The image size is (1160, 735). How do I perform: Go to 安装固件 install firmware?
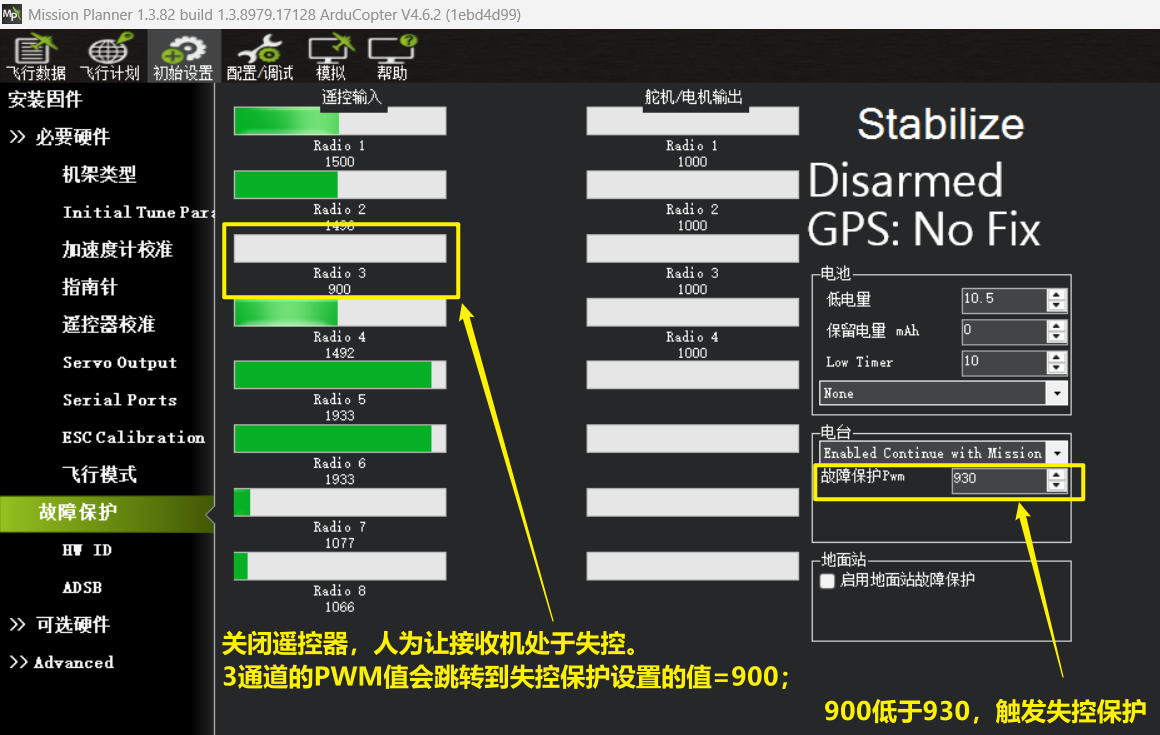click(45, 100)
